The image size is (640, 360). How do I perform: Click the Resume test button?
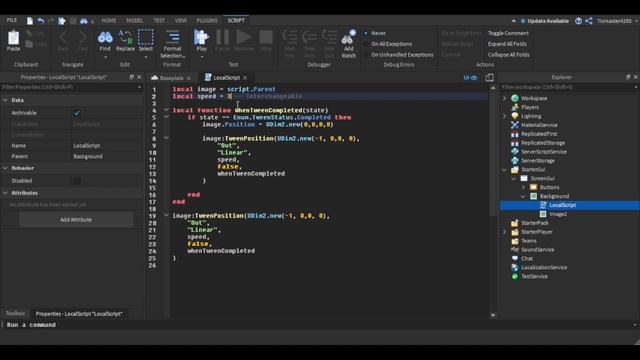coord(244,37)
